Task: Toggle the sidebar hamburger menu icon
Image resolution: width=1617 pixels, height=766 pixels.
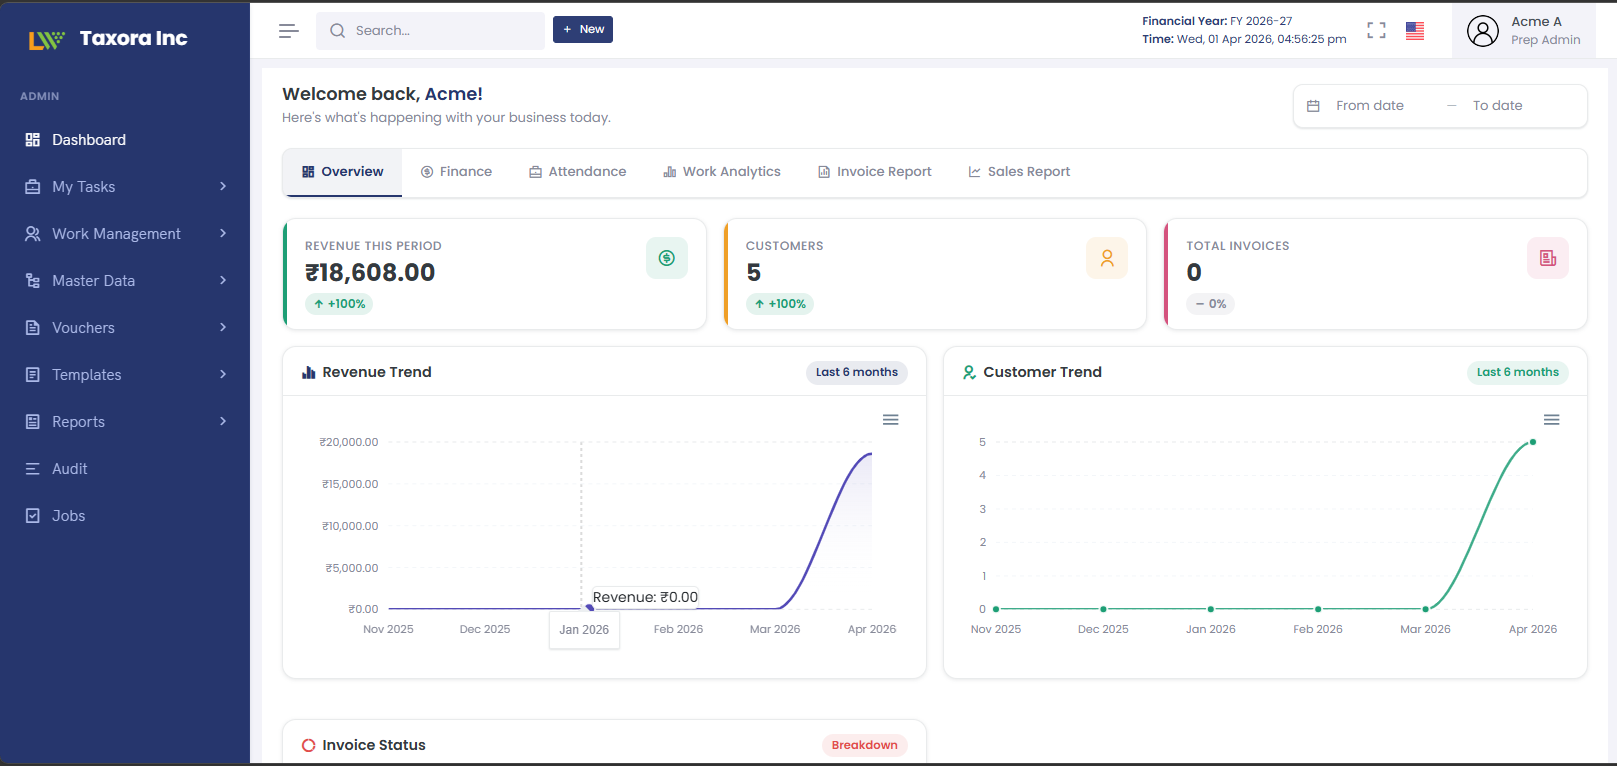Action: [289, 31]
